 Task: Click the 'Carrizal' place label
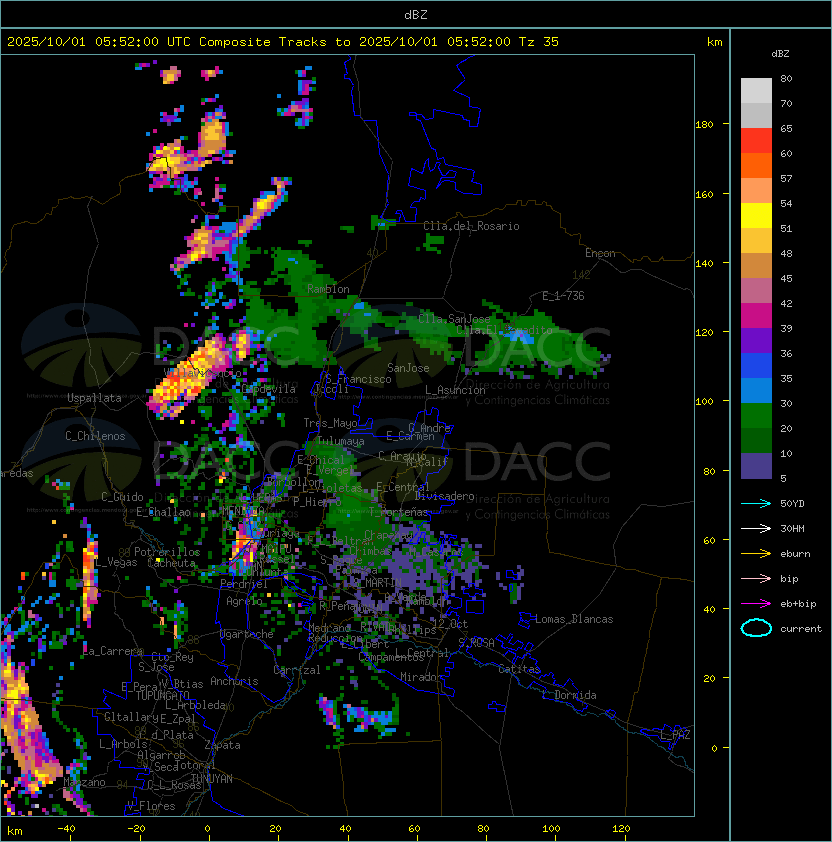click(x=297, y=670)
